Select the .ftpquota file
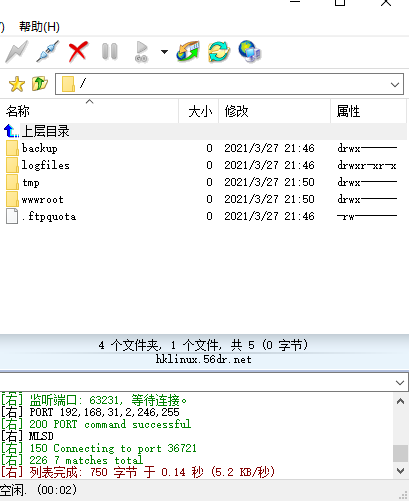Viewport: 409px width, 501px height. click(x=49, y=217)
